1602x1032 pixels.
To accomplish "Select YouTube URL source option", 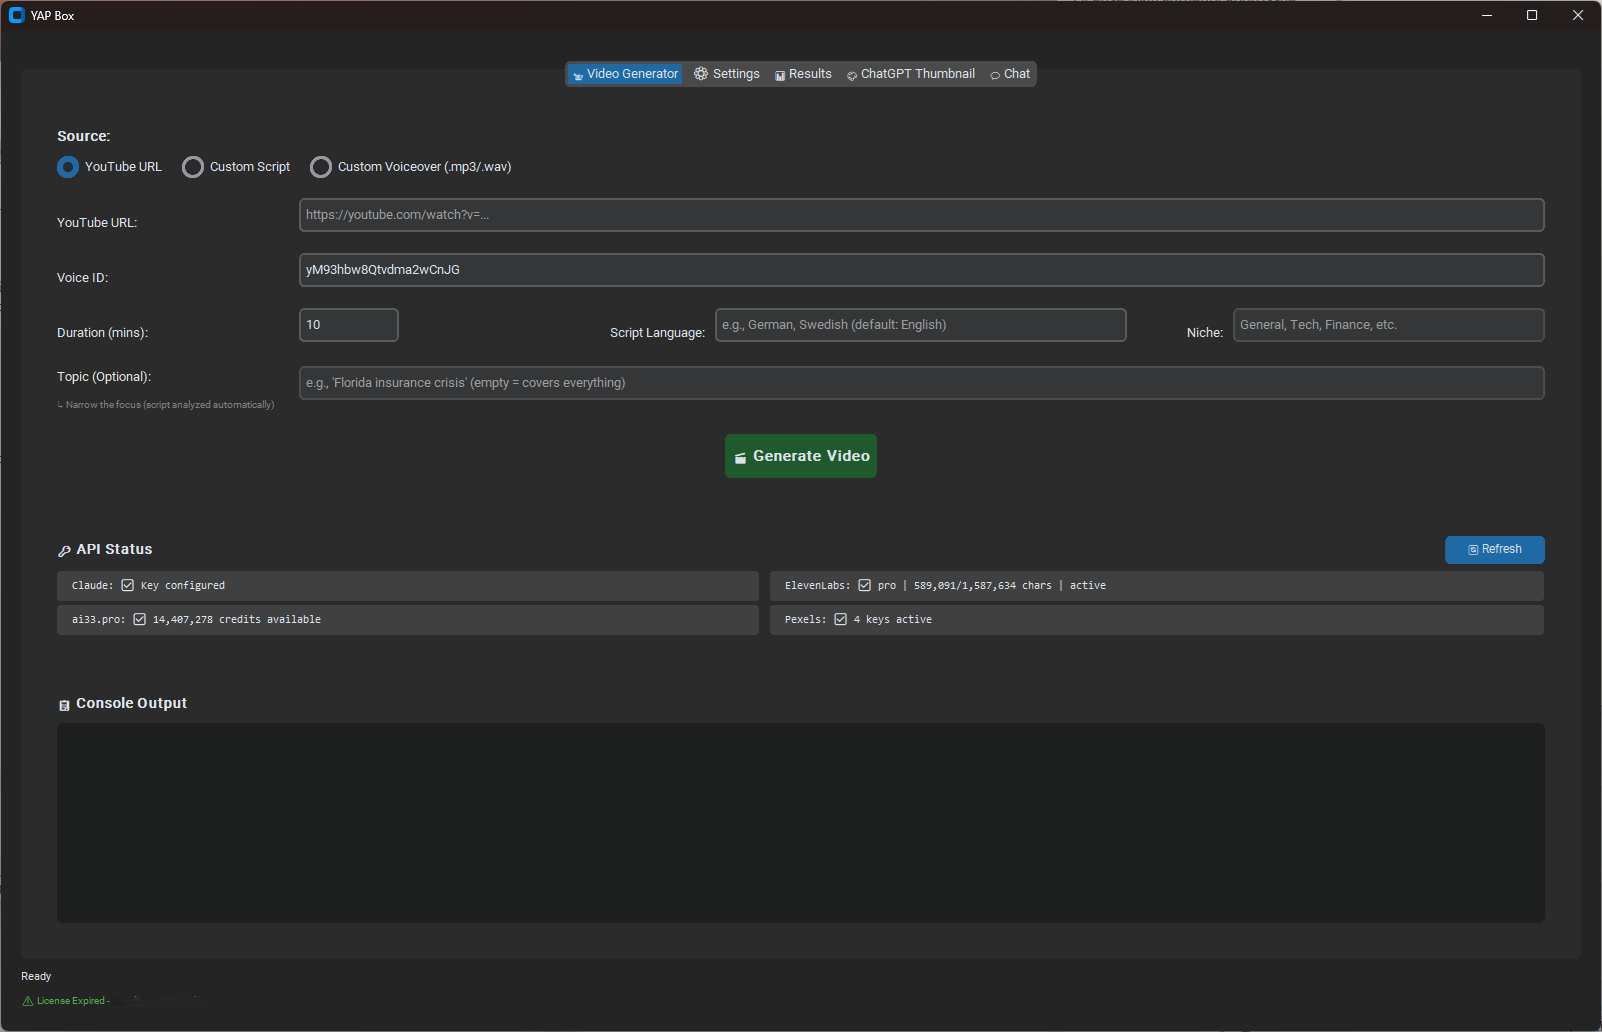I will 110,167.
